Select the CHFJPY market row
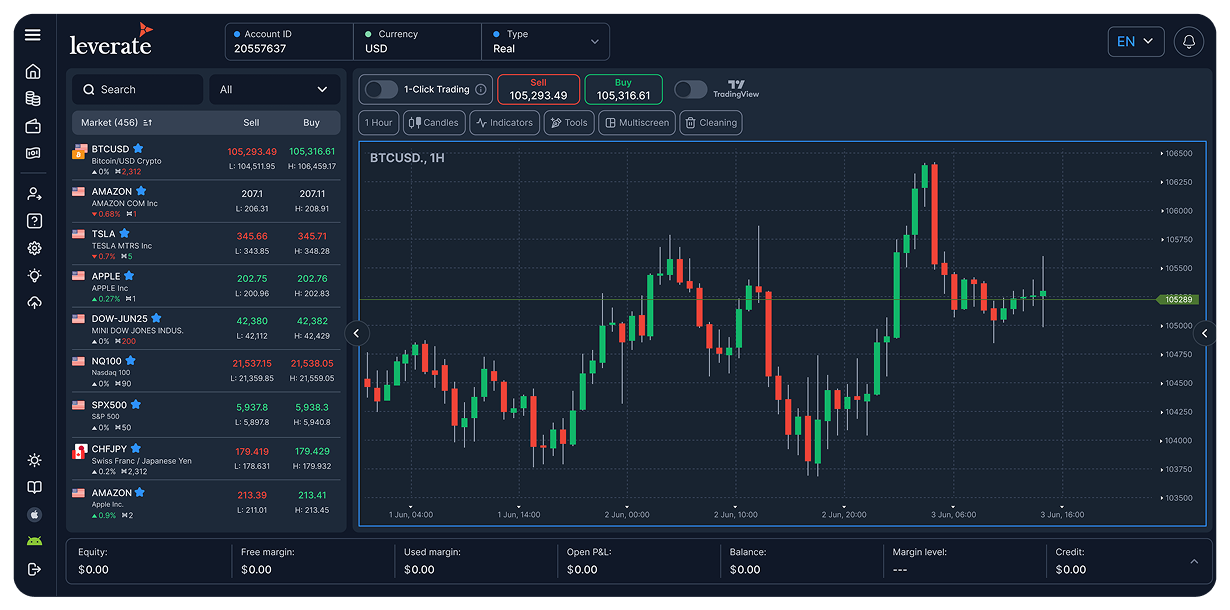Image resolution: width=1230 pixels, height=610 pixels. [x=206, y=459]
